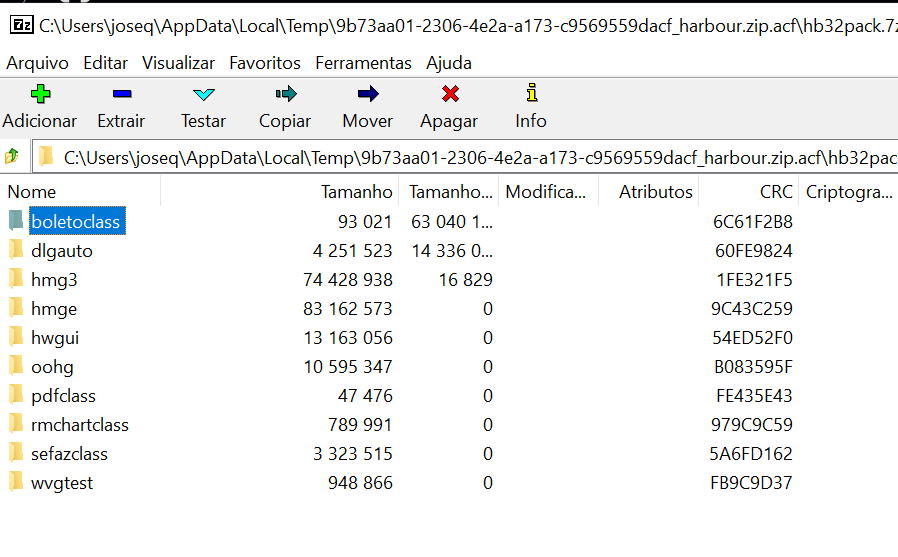898x557 pixels.
Task: Open the Favoritos menu
Action: pos(265,63)
